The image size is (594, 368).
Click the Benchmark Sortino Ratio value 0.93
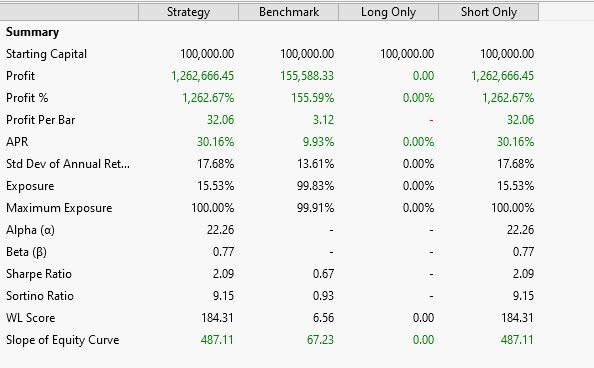[x=323, y=296]
